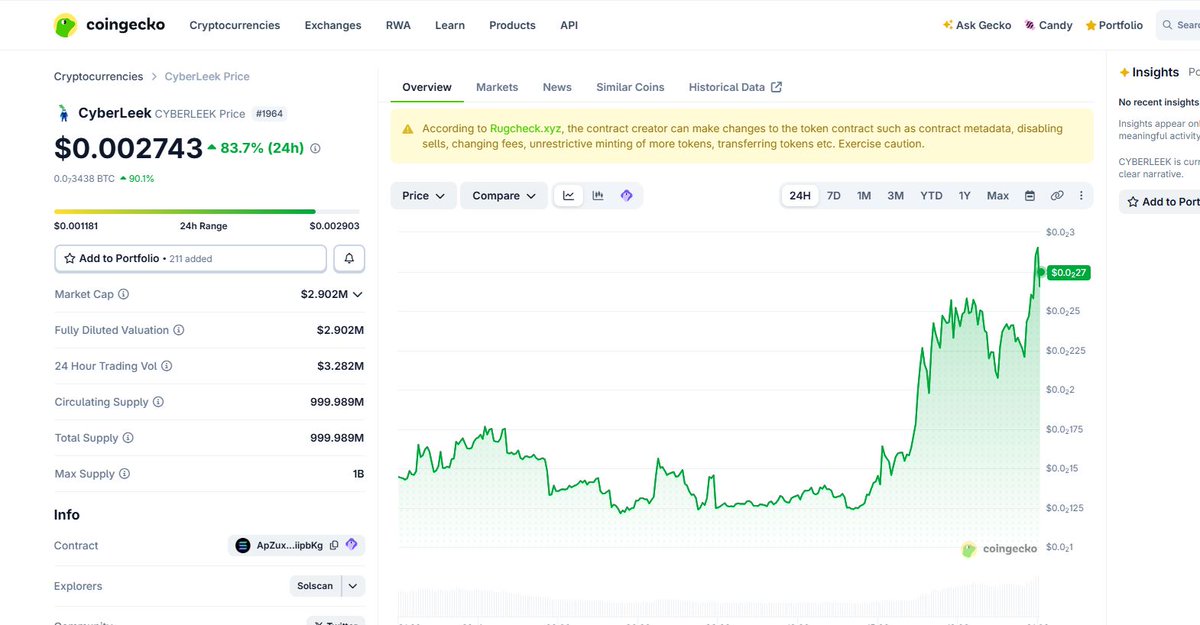Image resolution: width=1200 pixels, height=625 pixels.
Task: Click the $0.0₂27 current price marker
Action: (x=1069, y=272)
